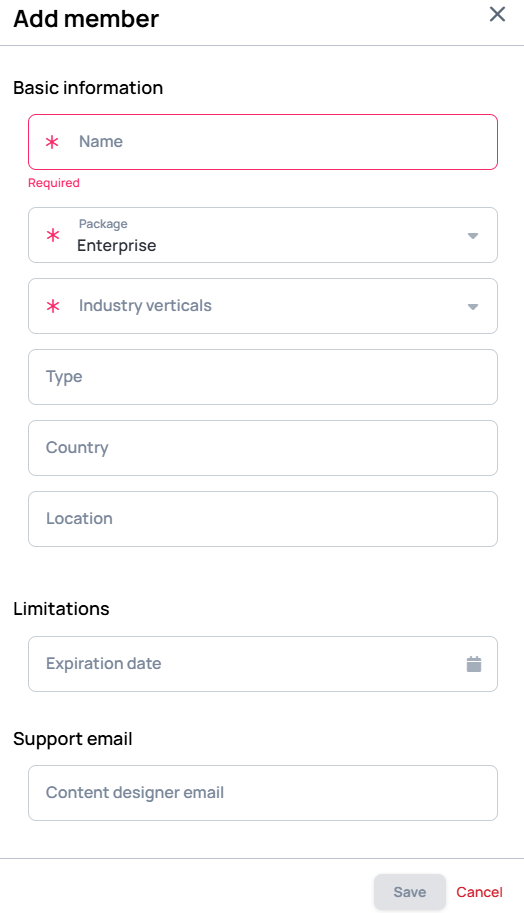The image size is (524, 913).
Task: Click the red asterisk beside Name
Action: click(x=52, y=142)
